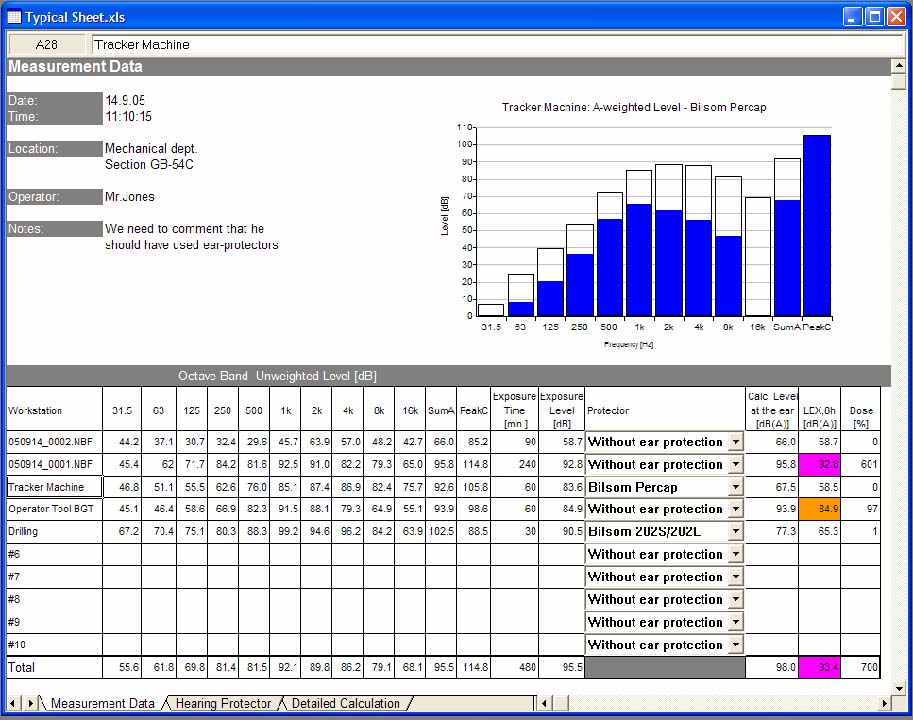Click the A28 cell reference box
Image resolution: width=913 pixels, height=720 pixels.
pos(46,45)
